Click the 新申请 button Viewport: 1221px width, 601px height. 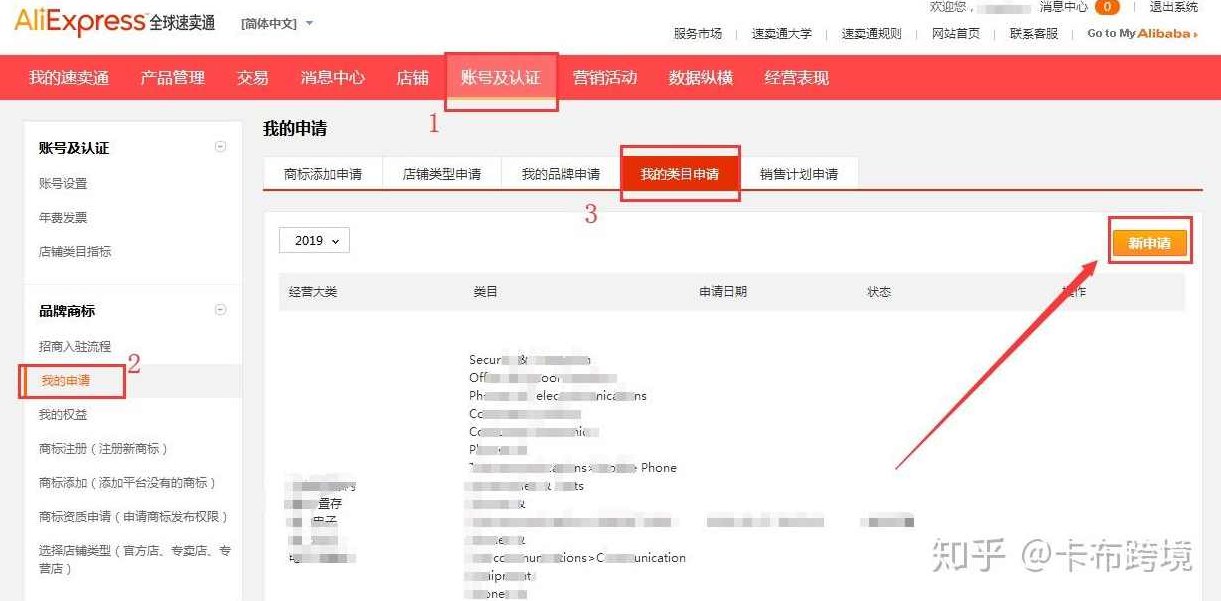click(1150, 242)
